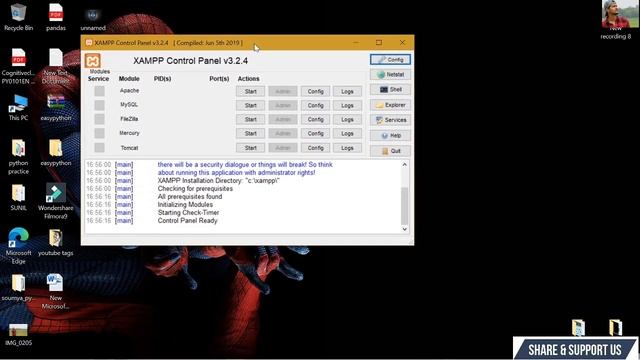Open Config for FileZilla
This screenshot has height=360, width=640.
(x=315, y=120)
